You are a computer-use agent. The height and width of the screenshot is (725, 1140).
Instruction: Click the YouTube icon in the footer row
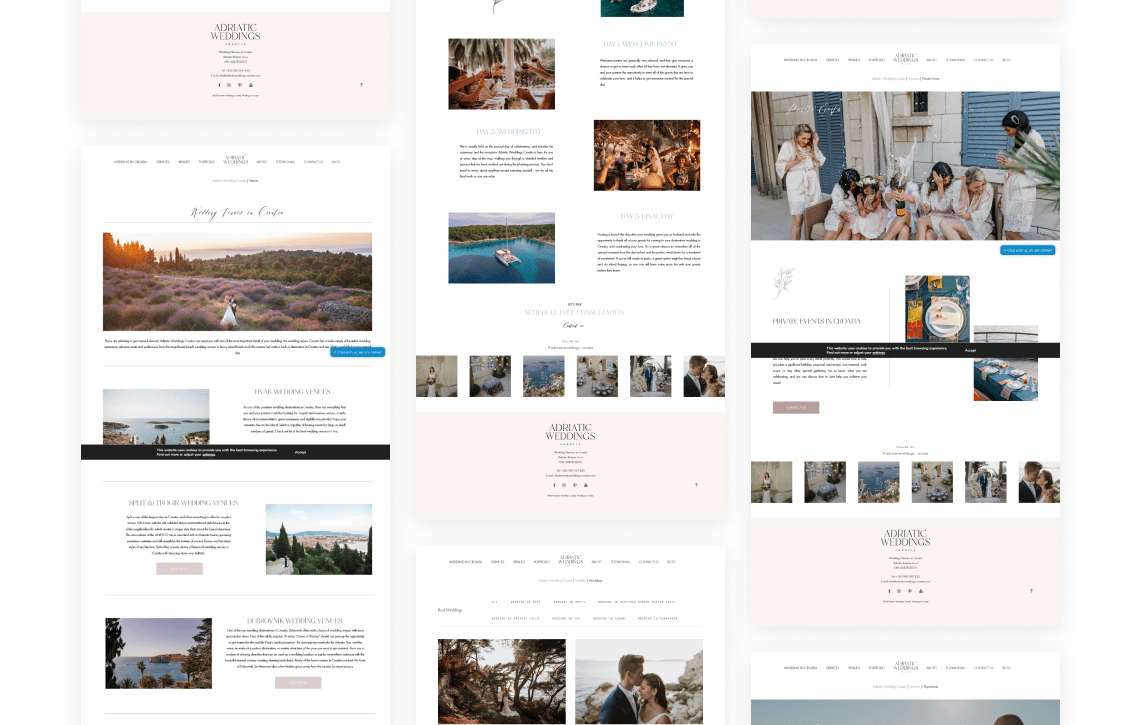(x=251, y=85)
